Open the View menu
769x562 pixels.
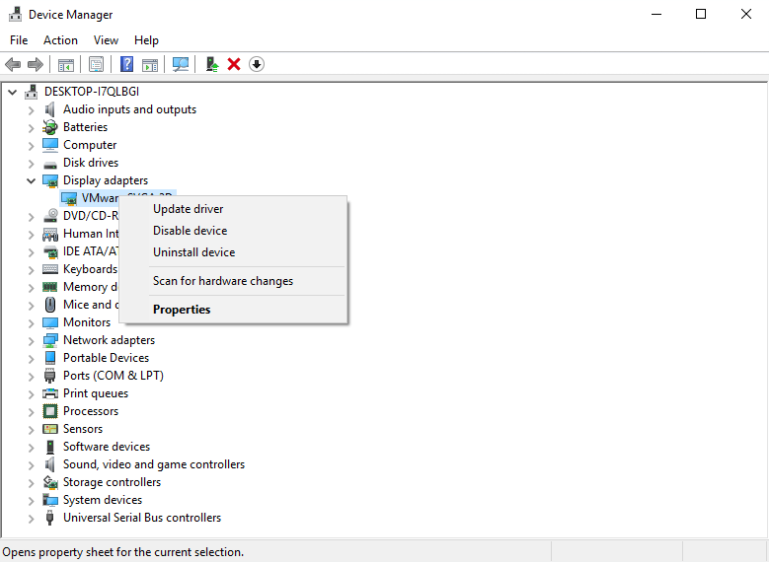tap(106, 40)
